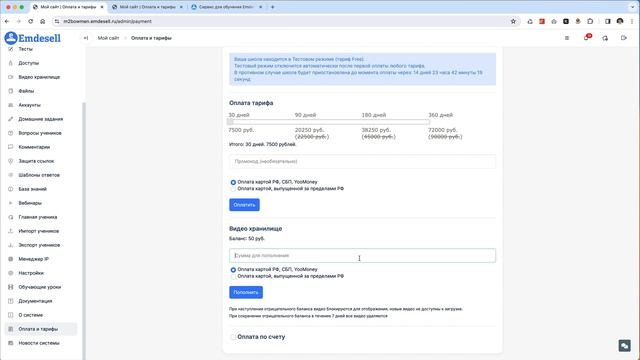Open the browser profile avatar
640x360 pixels.
click(620, 21)
